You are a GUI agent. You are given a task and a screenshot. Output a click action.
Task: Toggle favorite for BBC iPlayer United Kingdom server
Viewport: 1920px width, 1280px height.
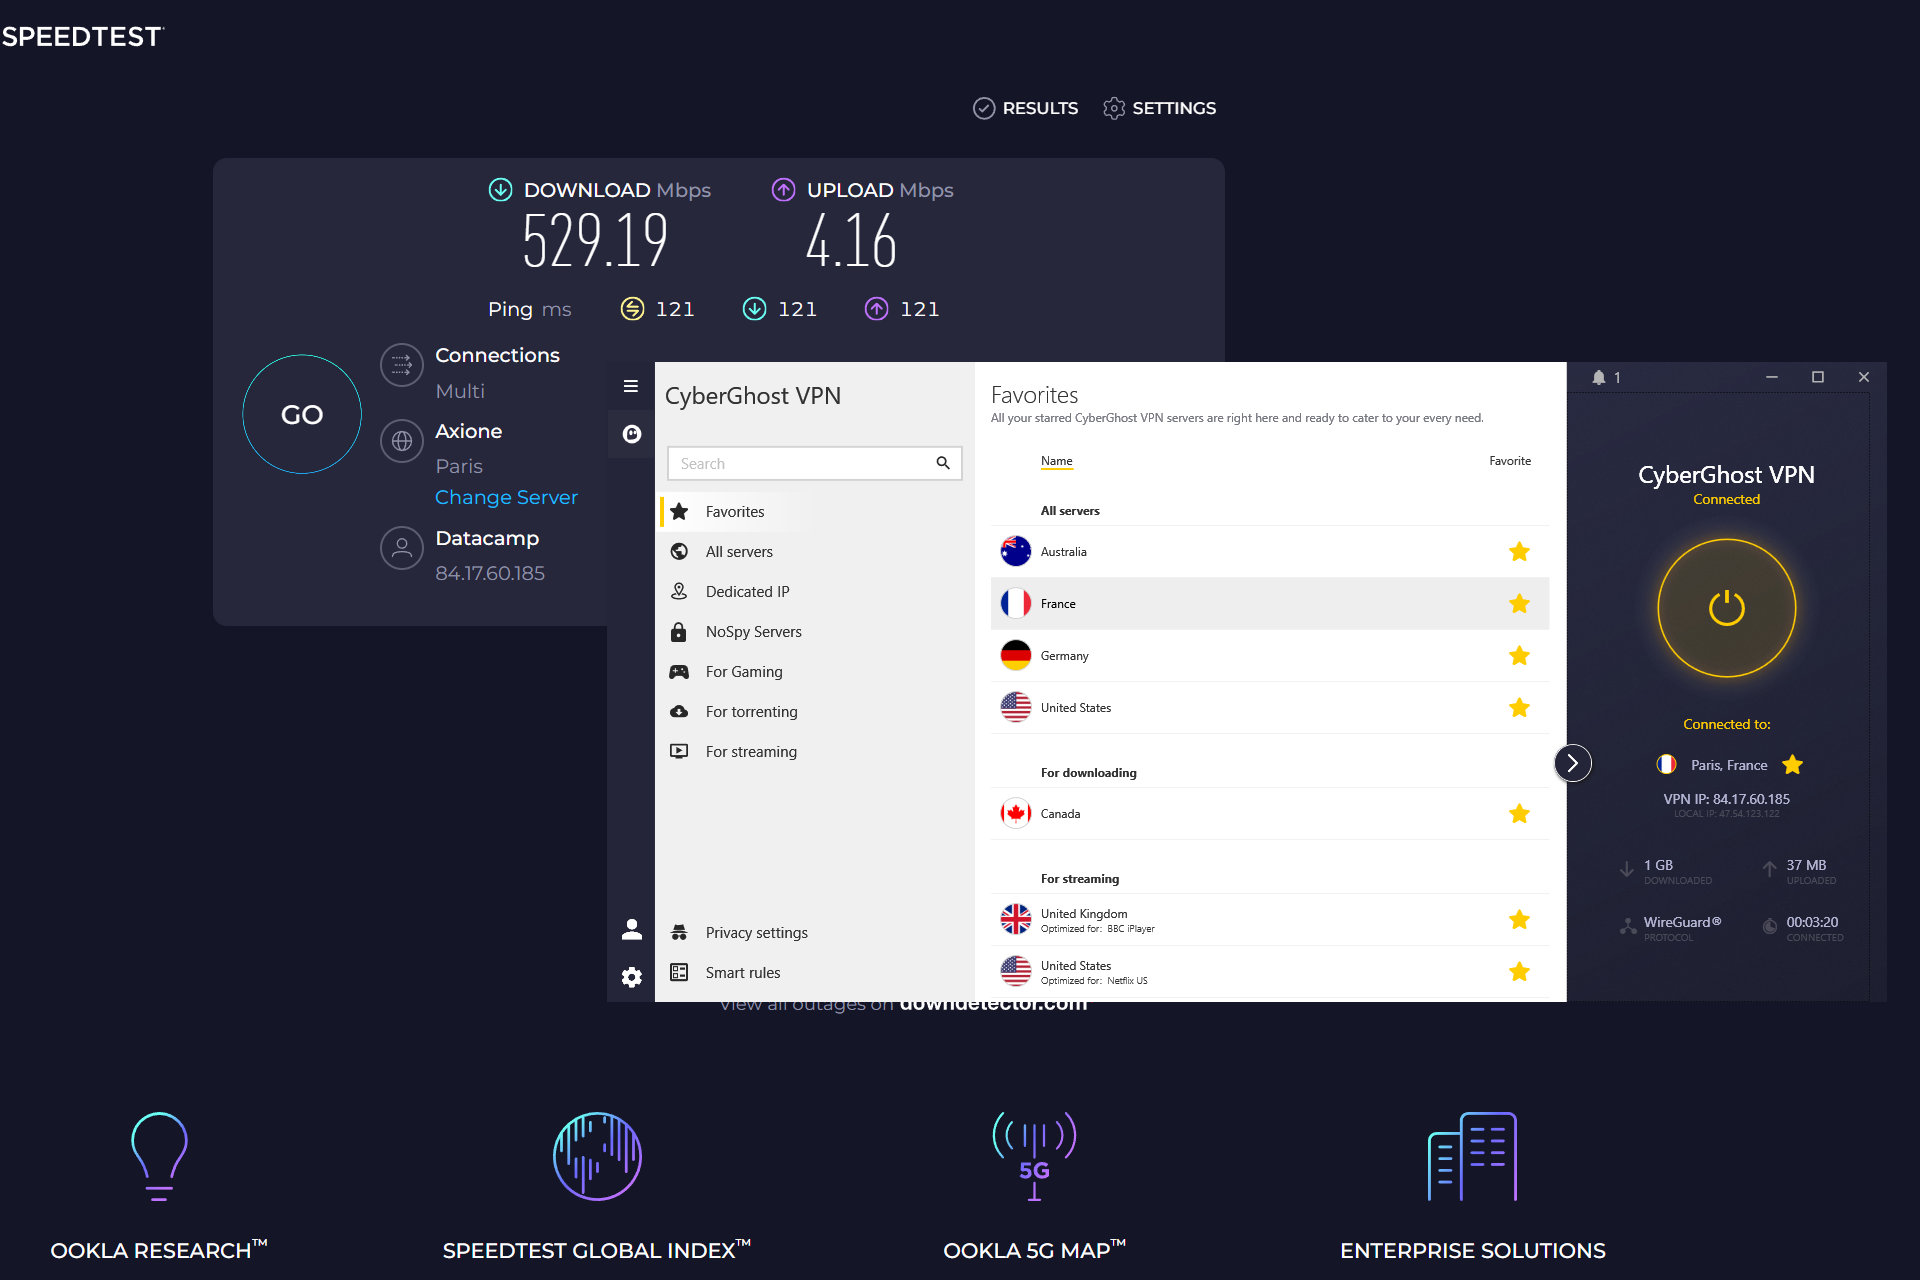point(1520,921)
